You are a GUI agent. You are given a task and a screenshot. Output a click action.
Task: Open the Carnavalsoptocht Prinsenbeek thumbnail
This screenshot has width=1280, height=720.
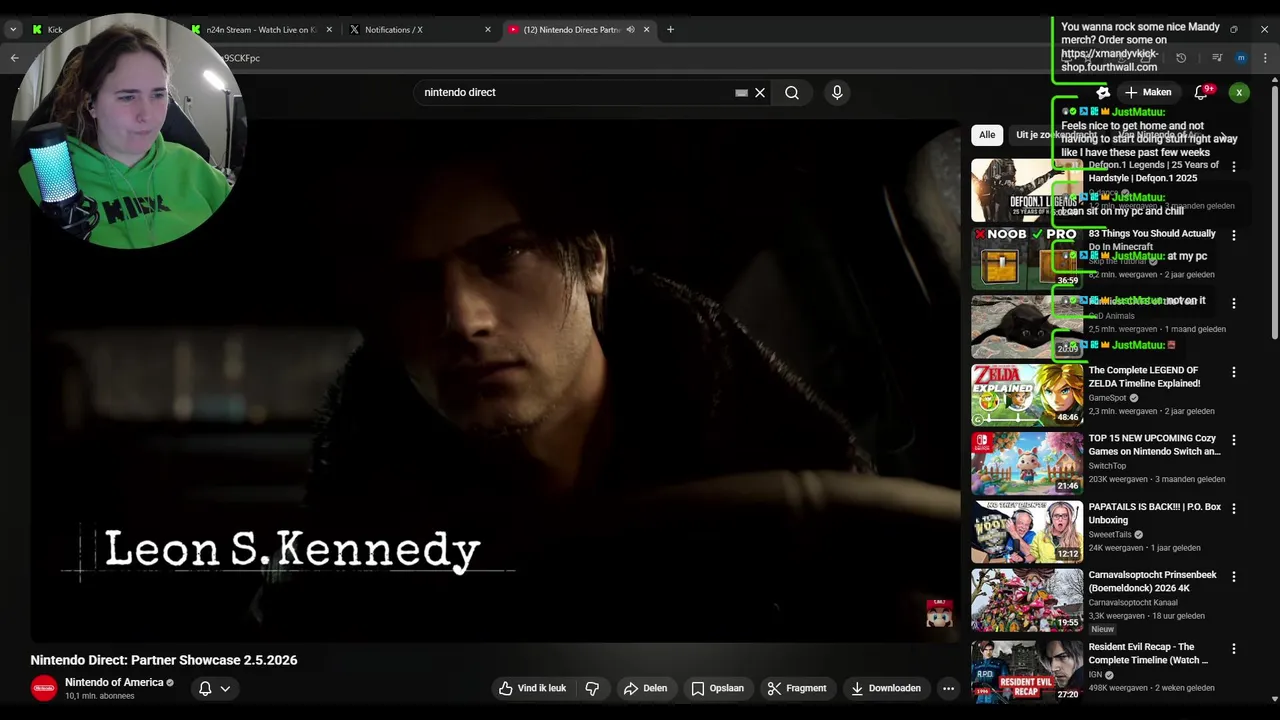1027,600
